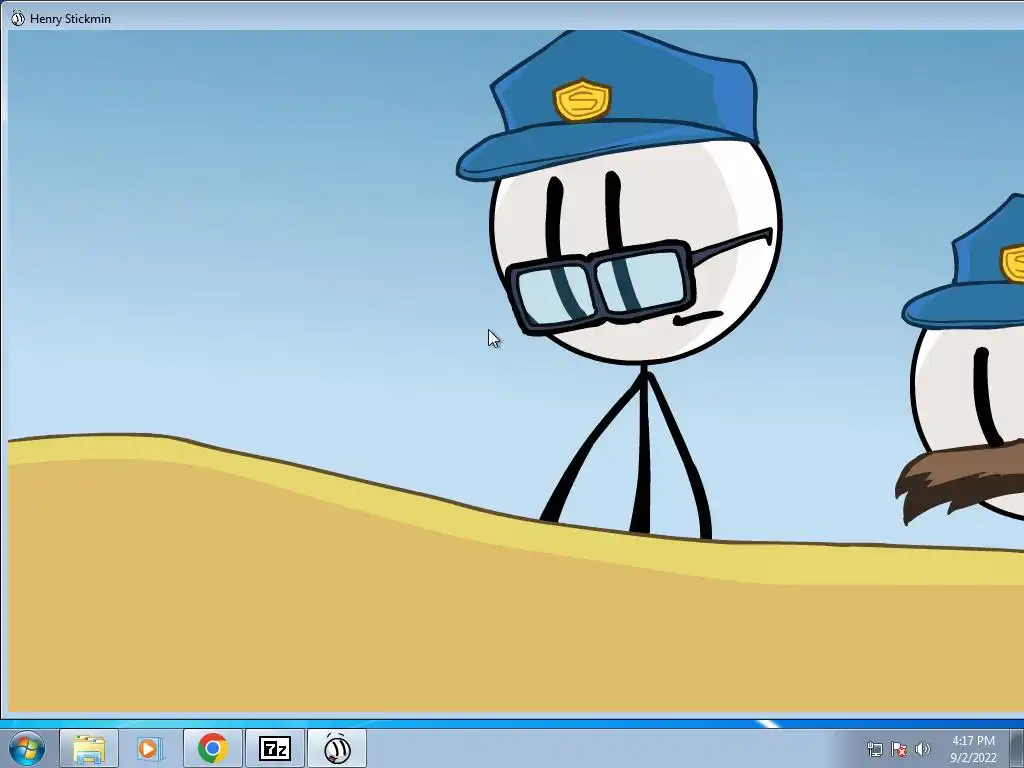This screenshot has width=1024, height=768.
Task: Click the volume speaker tray icon
Action: [923, 748]
